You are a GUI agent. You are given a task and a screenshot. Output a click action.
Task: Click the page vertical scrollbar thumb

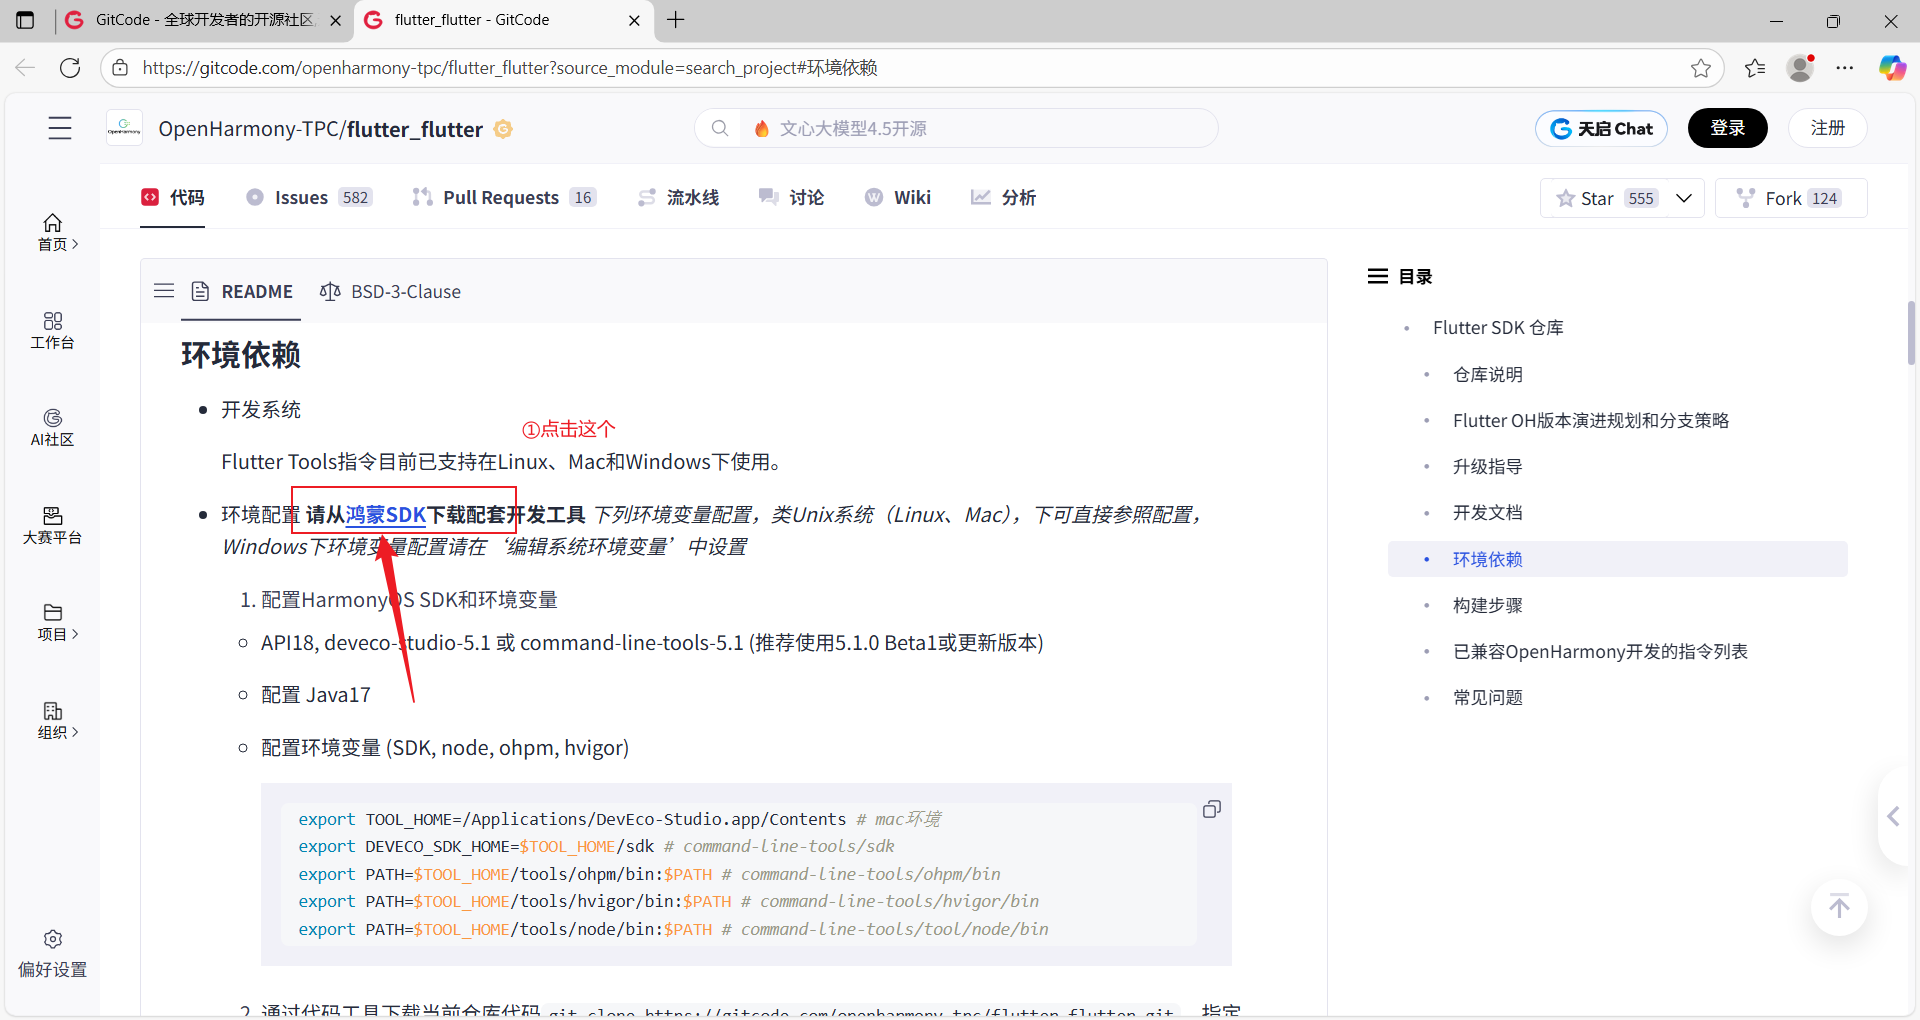(1911, 333)
